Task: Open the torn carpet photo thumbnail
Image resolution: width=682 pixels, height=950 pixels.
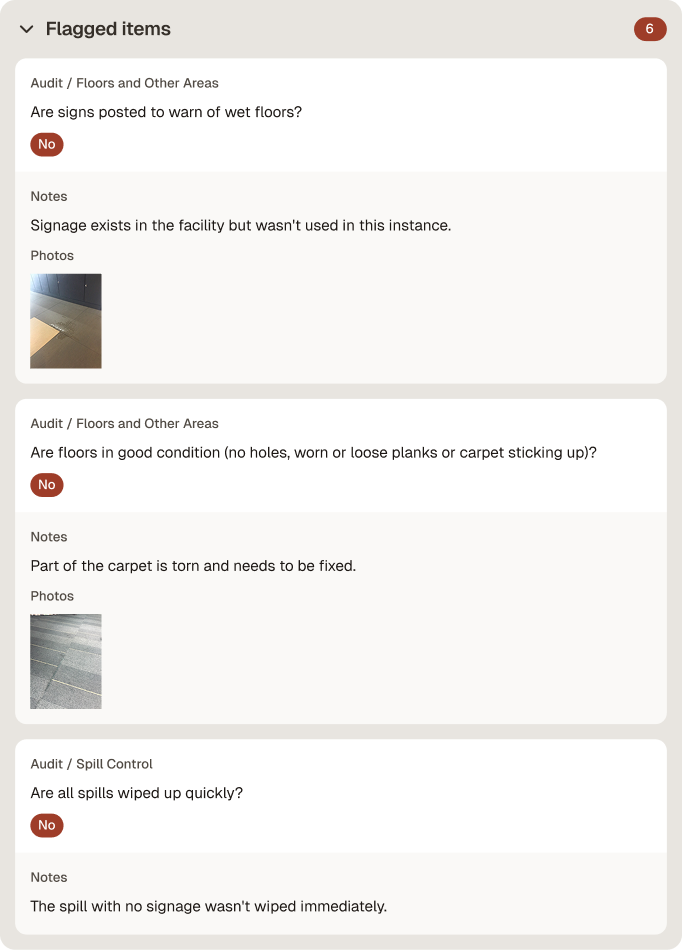Action: [x=66, y=662]
